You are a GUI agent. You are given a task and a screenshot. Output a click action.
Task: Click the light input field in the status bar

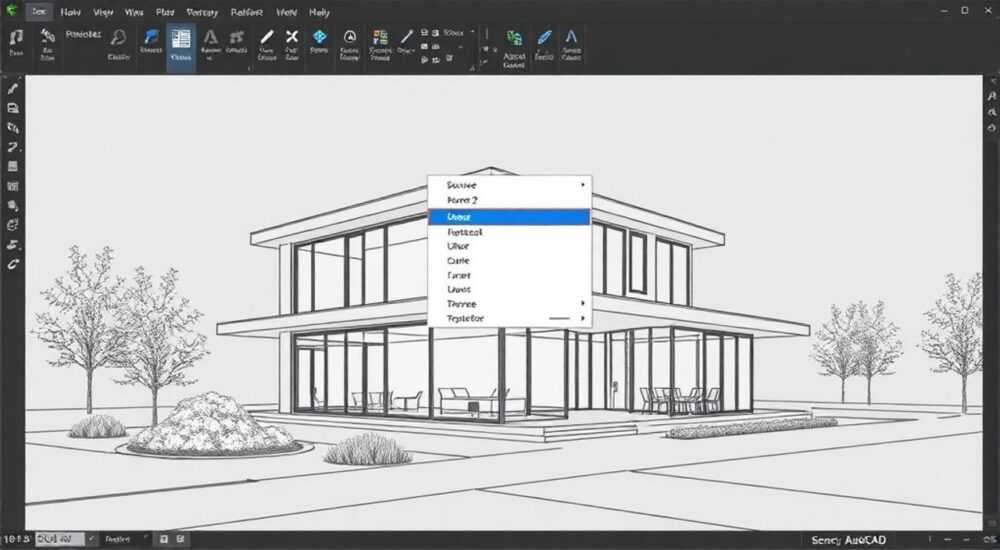(59, 539)
